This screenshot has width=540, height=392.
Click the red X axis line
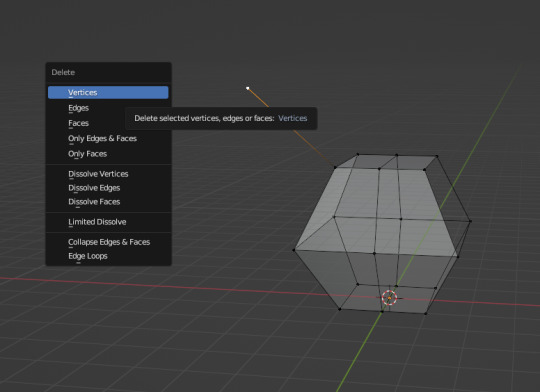(172, 287)
